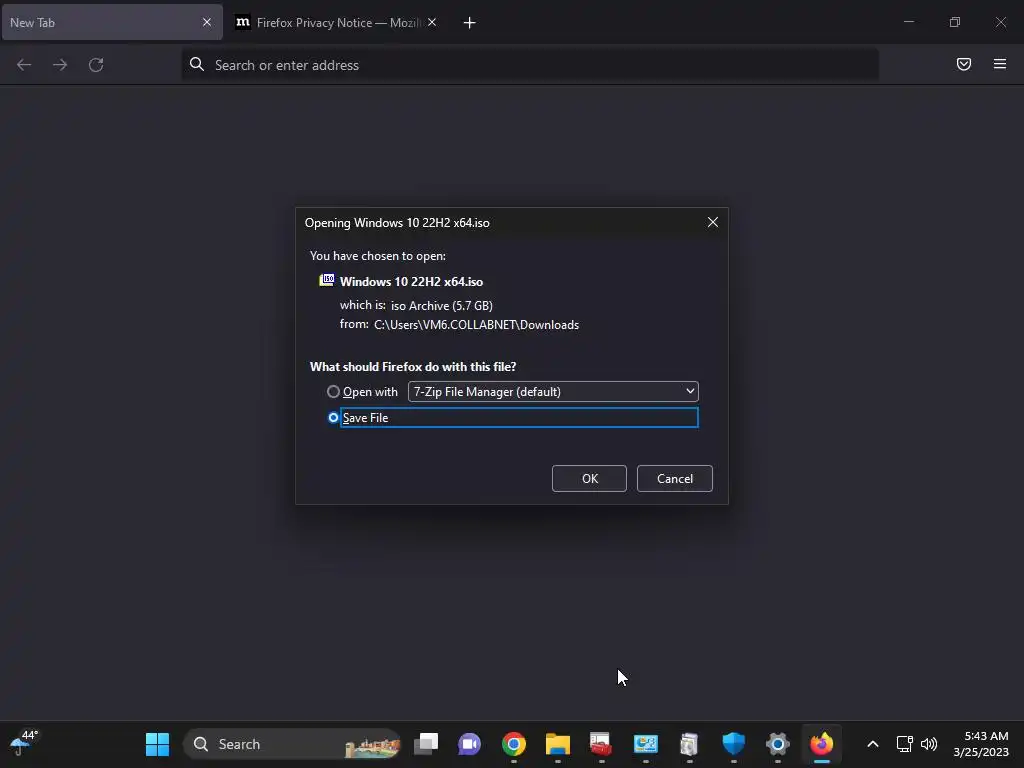The height and width of the screenshot is (768, 1024).
Task: Click the Downloads path text in dialog
Action: click(x=477, y=325)
